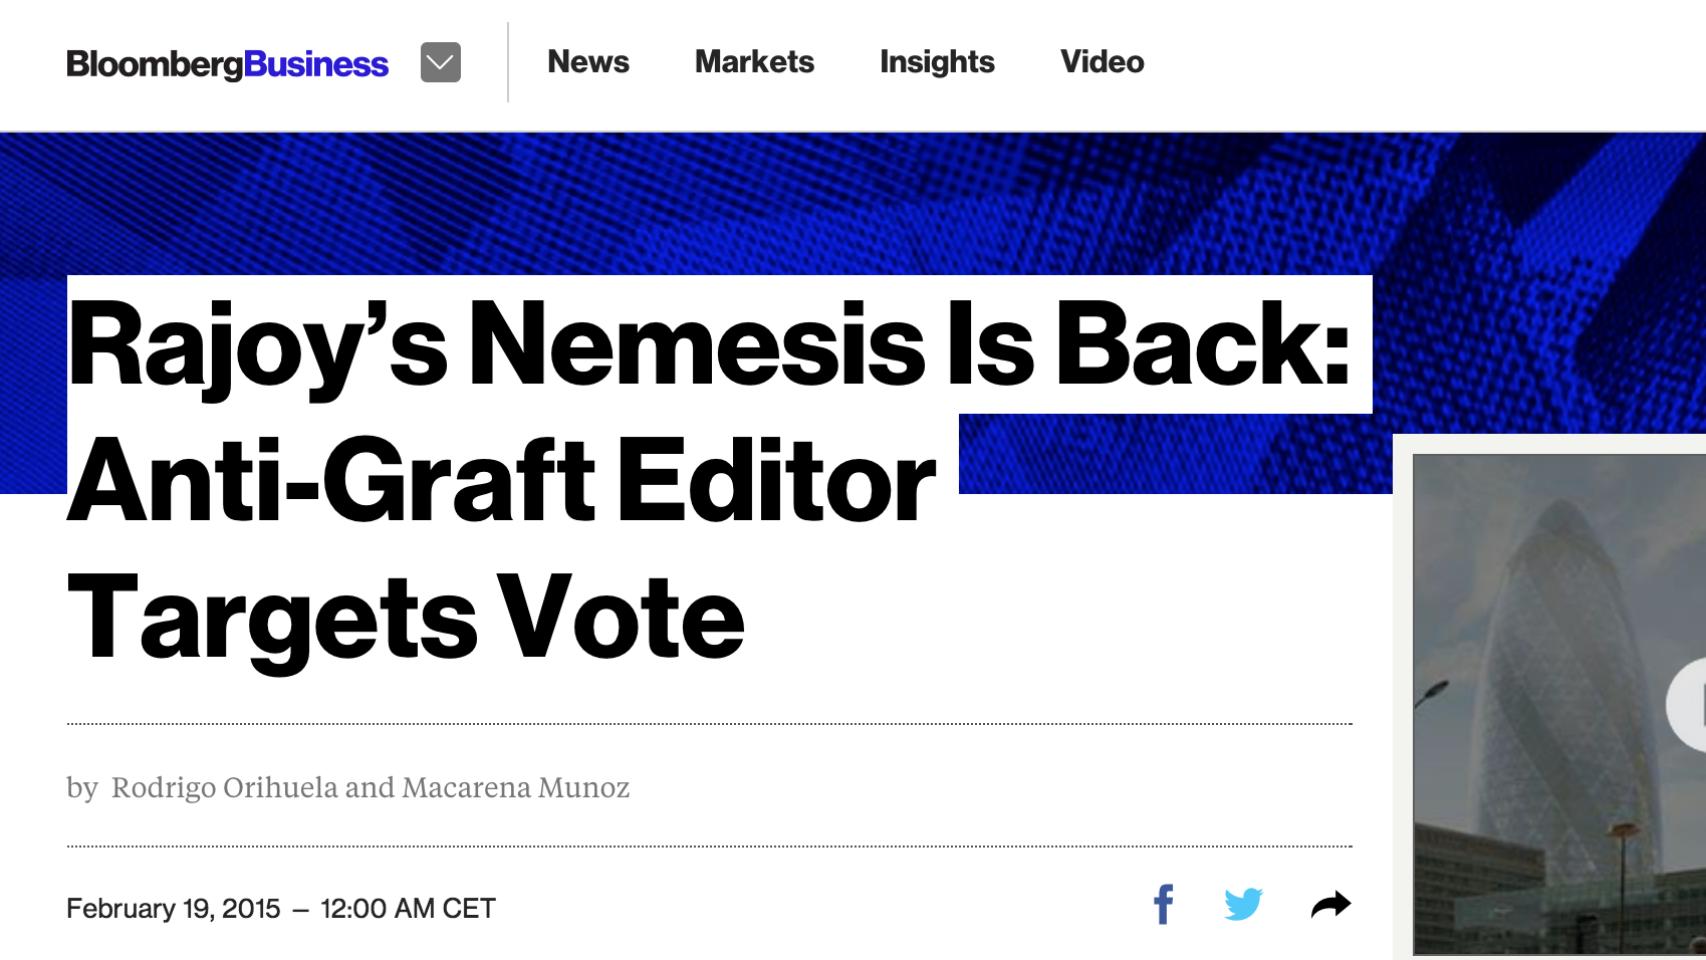Select the February 19, 2015 timestamp

tap(280, 908)
